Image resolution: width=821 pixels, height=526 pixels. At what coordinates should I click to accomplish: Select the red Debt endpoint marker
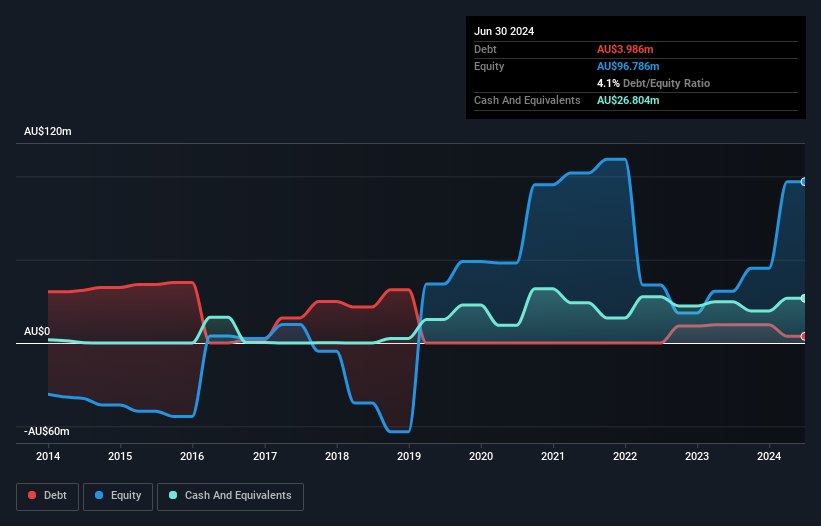click(804, 337)
